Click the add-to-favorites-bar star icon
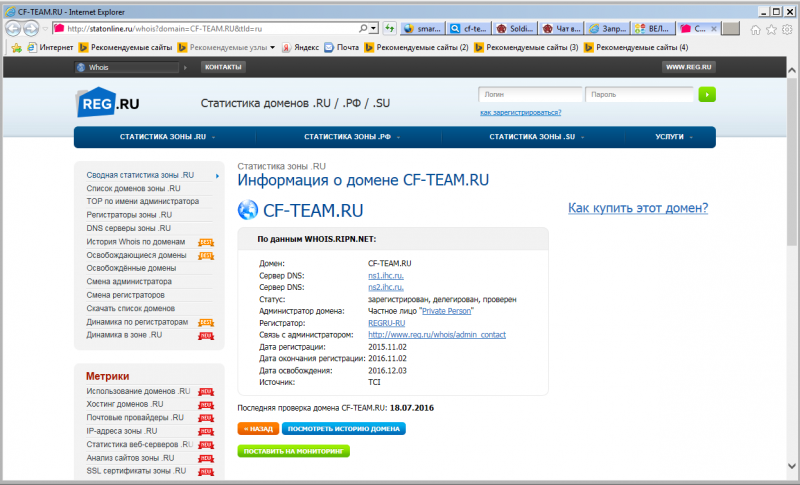Image resolution: width=800 pixels, height=485 pixels. click(x=16, y=47)
